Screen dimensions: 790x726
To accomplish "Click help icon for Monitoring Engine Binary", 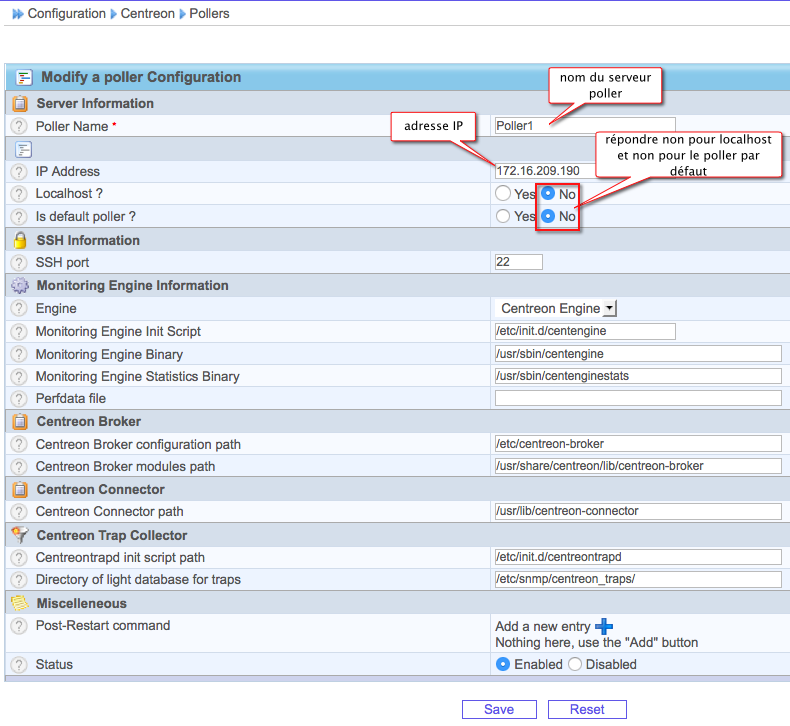I will (x=19, y=354).
